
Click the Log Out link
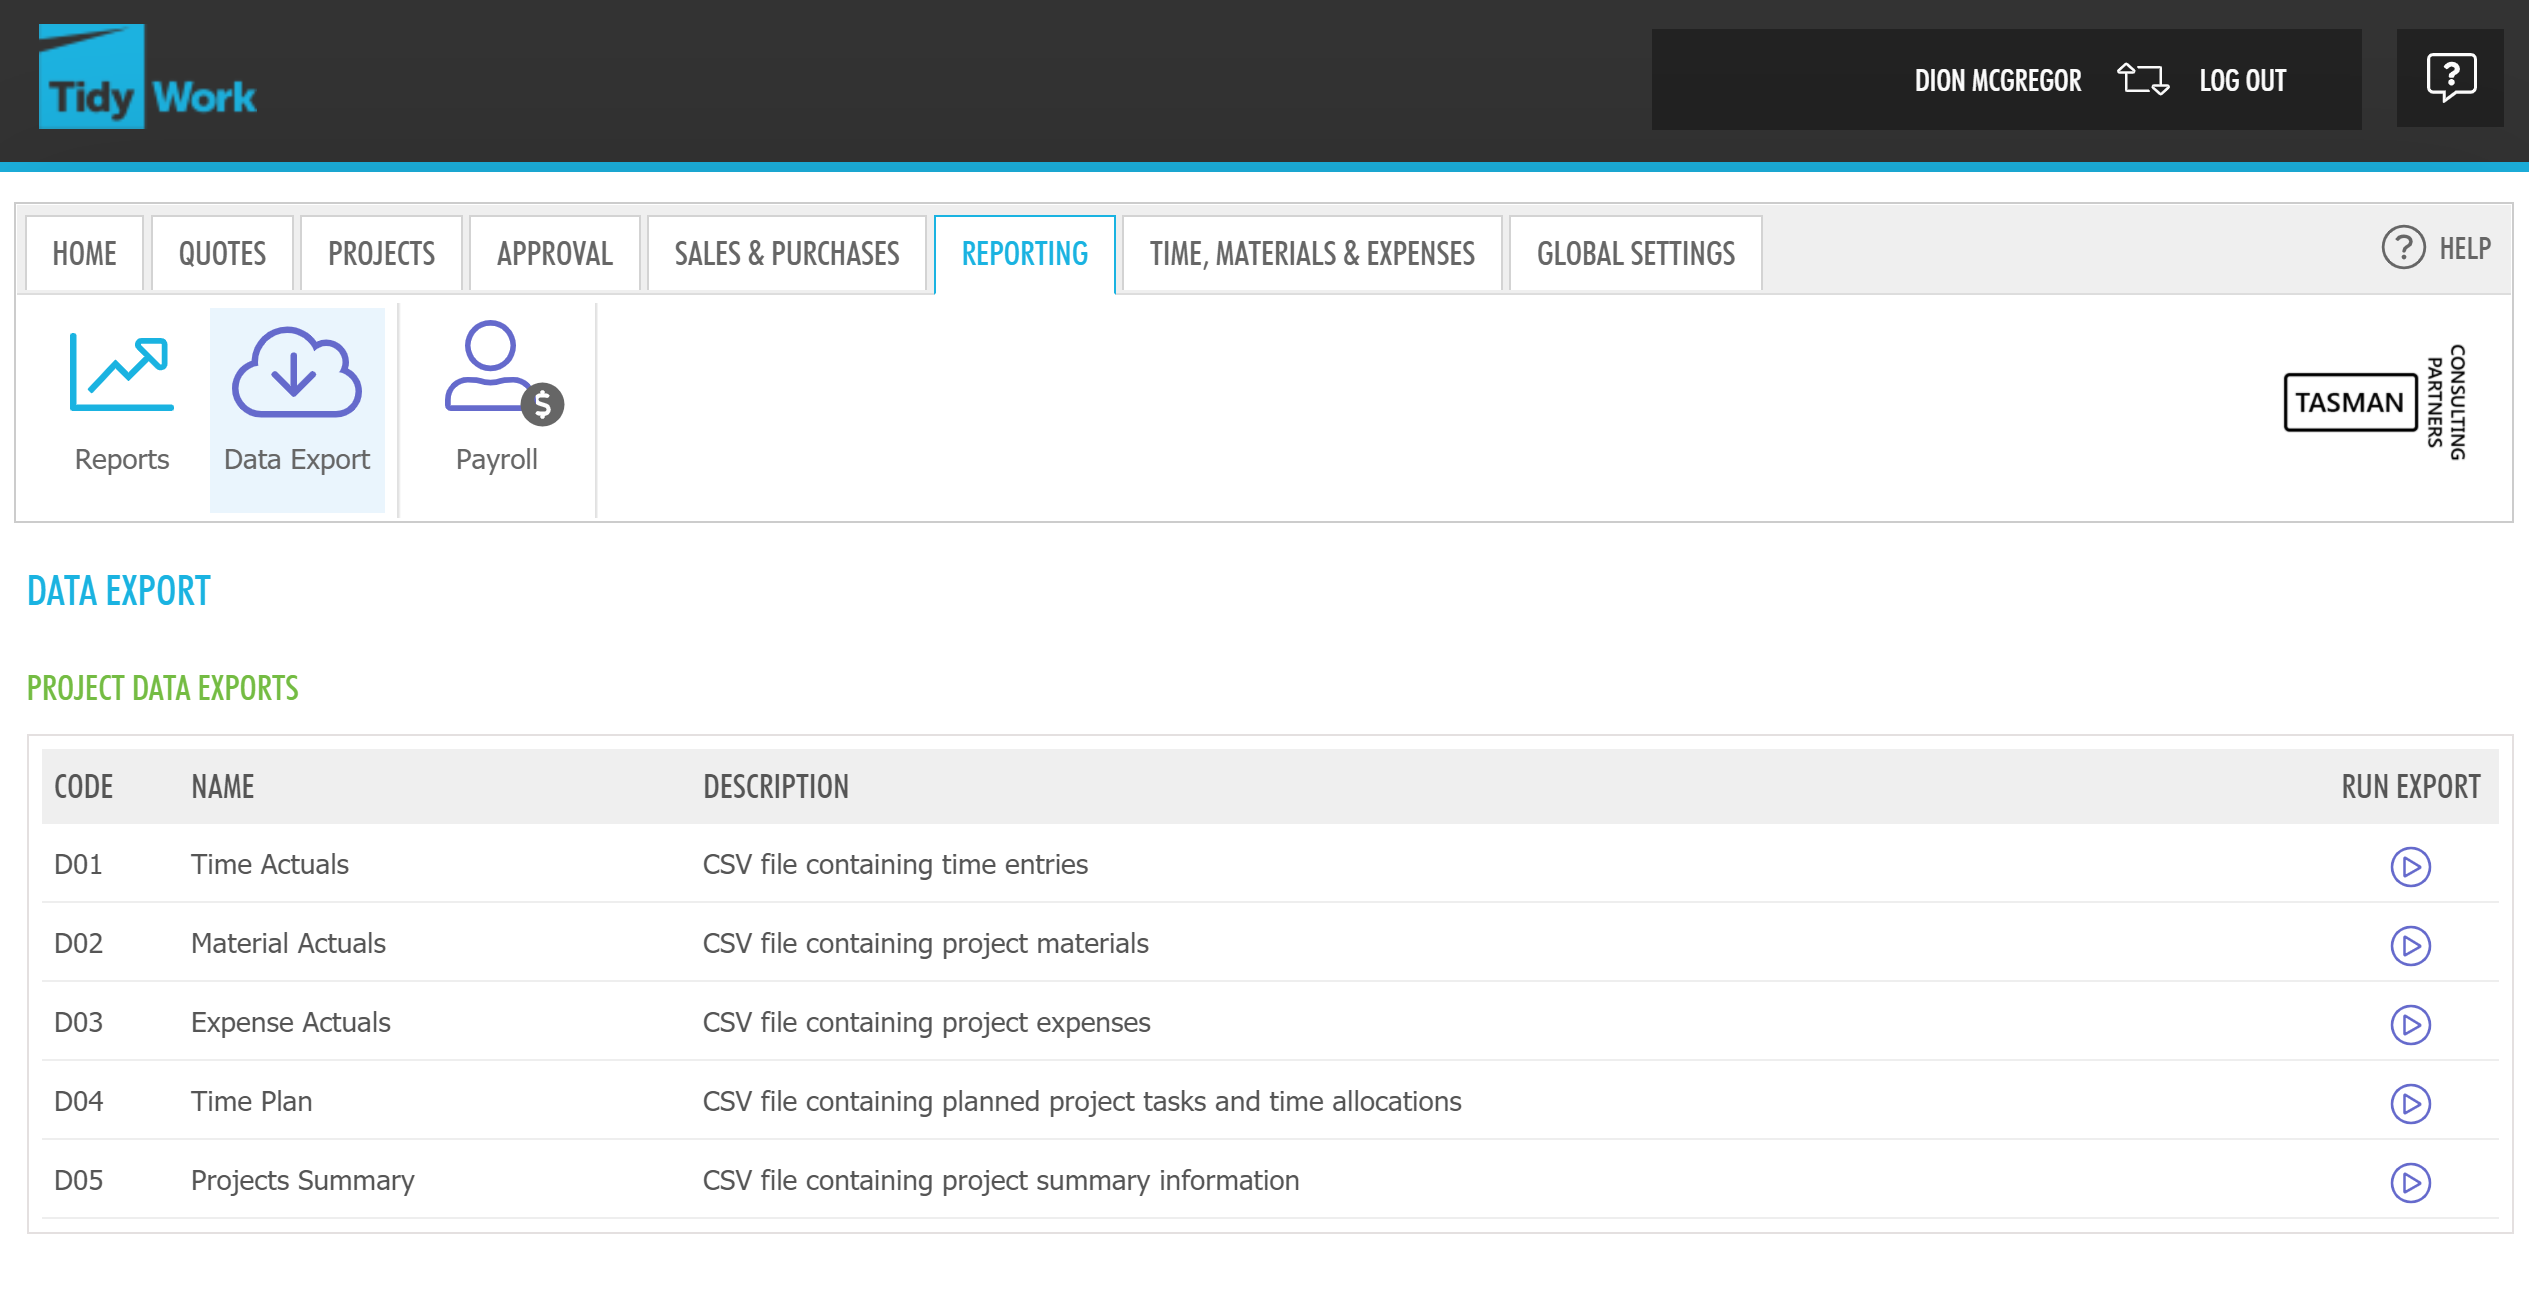(x=2242, y=80)
